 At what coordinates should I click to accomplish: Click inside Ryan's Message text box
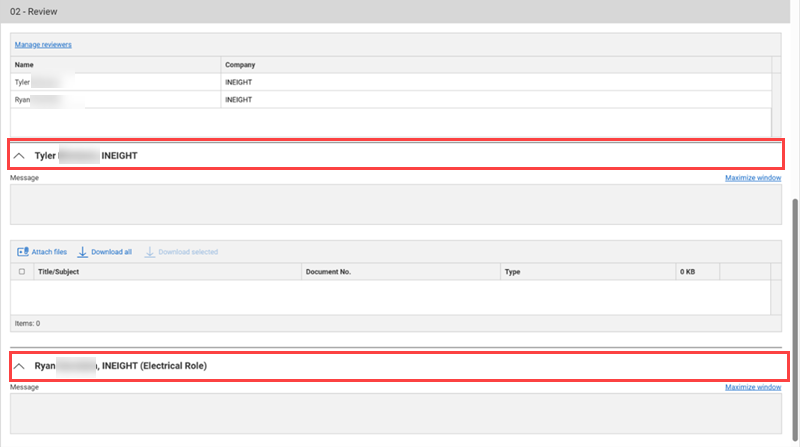coord(395,413)
